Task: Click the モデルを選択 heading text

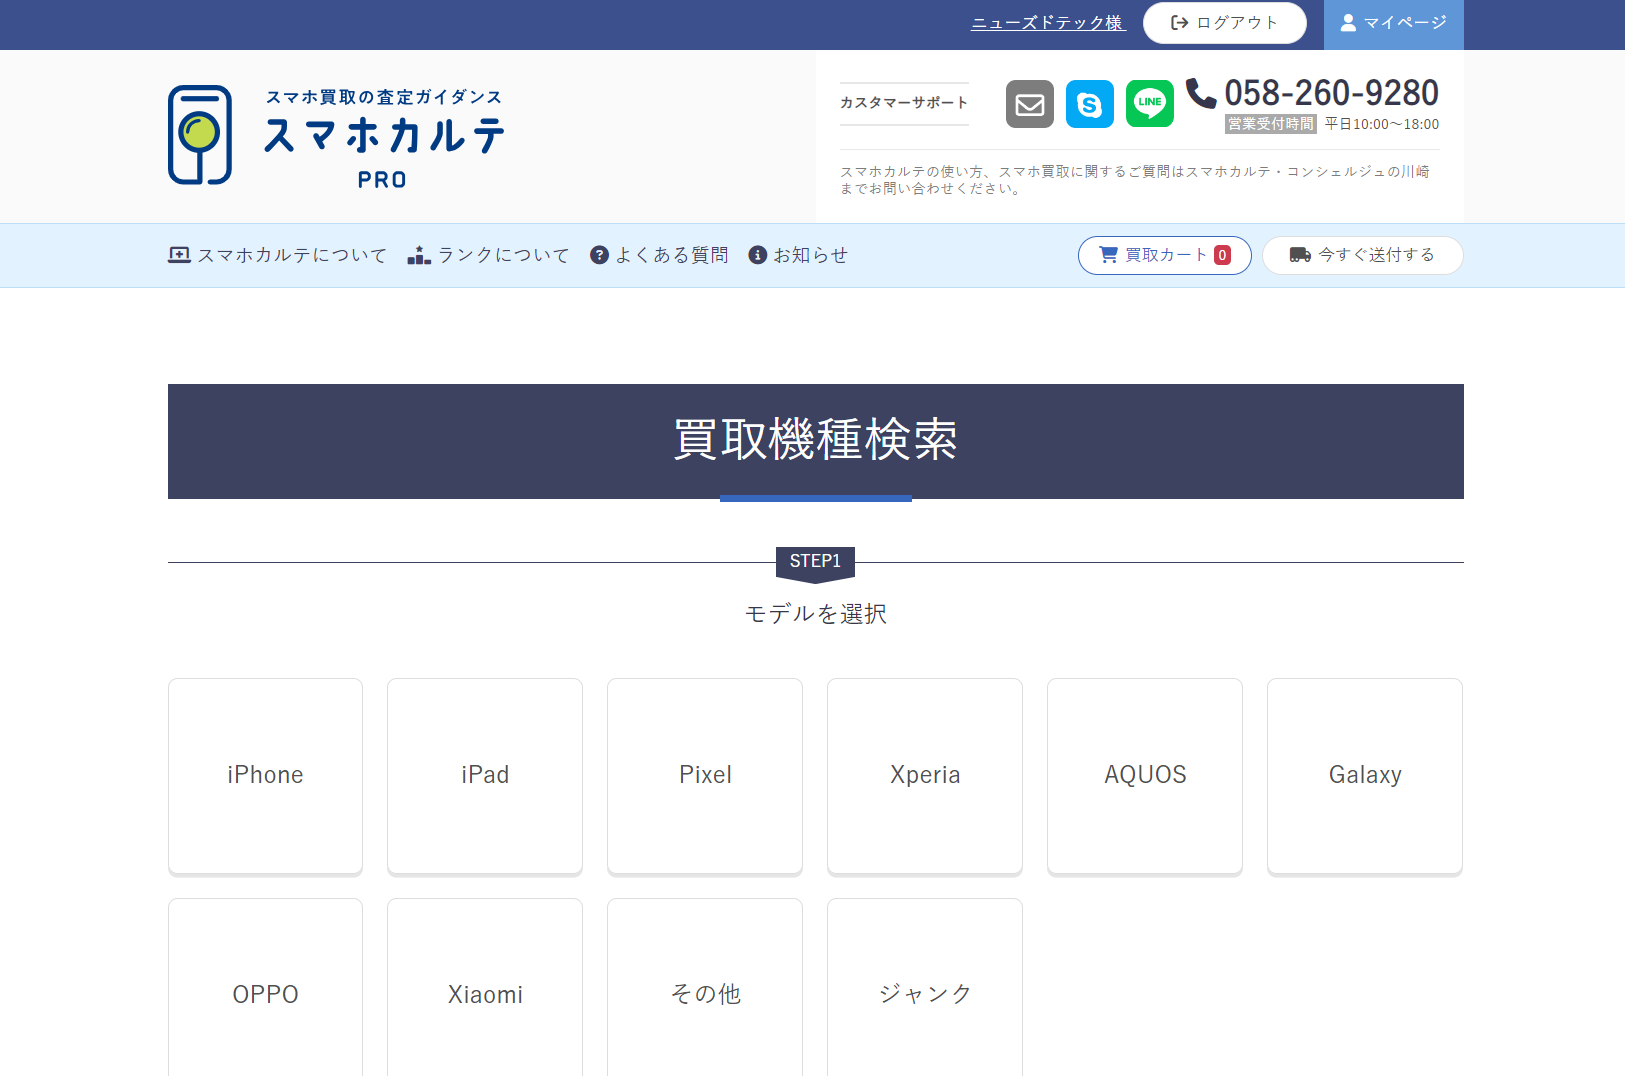Action: pyautogui.click(x=816, y=614)
